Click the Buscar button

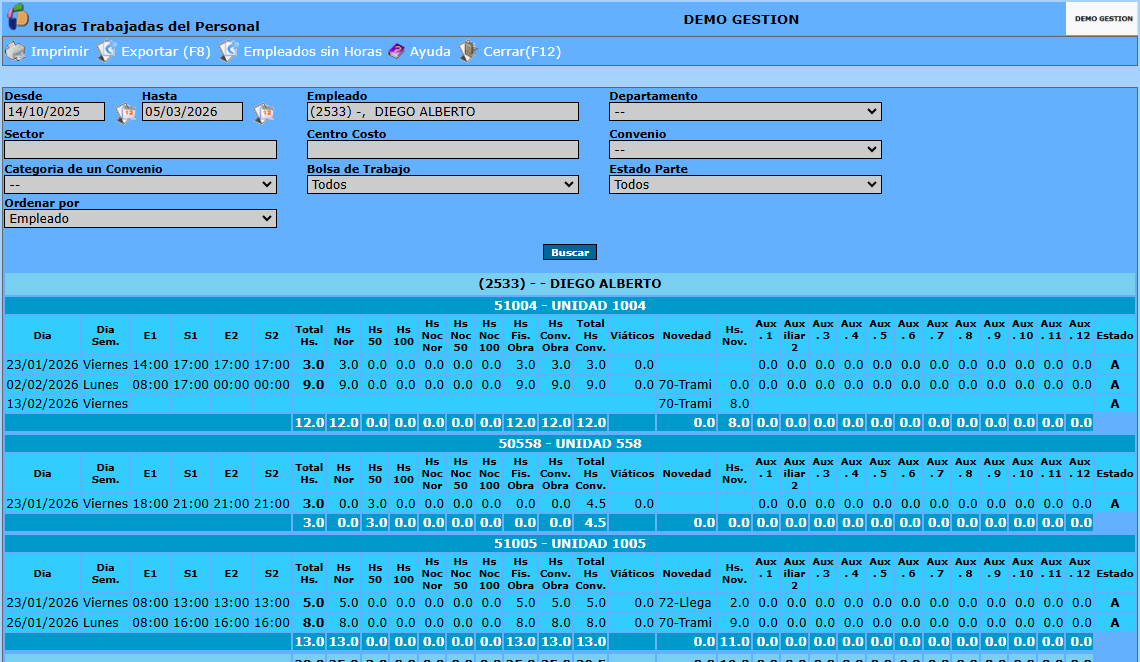tap(570, 252)
